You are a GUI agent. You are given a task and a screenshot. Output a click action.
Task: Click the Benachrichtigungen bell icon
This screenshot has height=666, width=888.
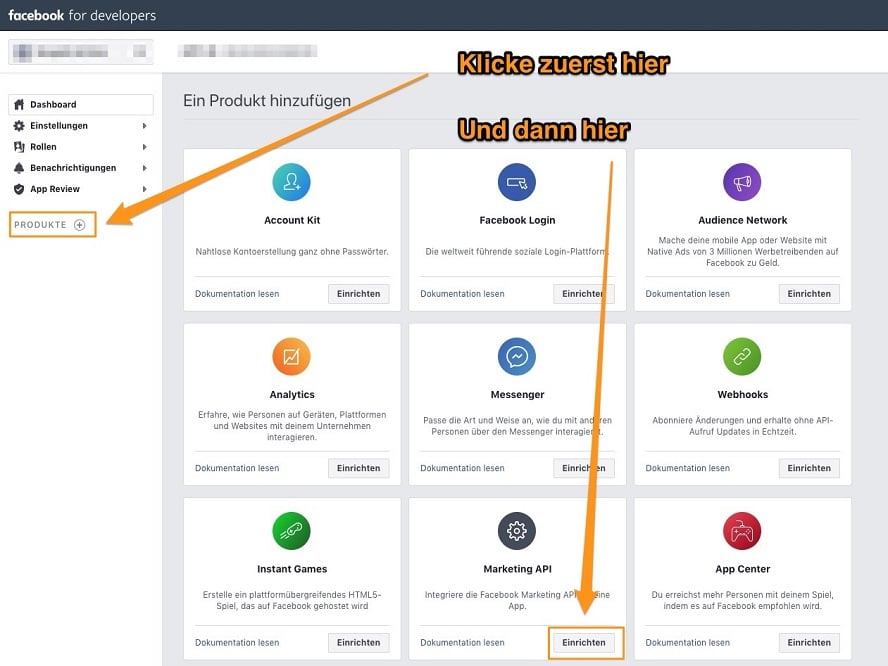(x=19, y=168)
